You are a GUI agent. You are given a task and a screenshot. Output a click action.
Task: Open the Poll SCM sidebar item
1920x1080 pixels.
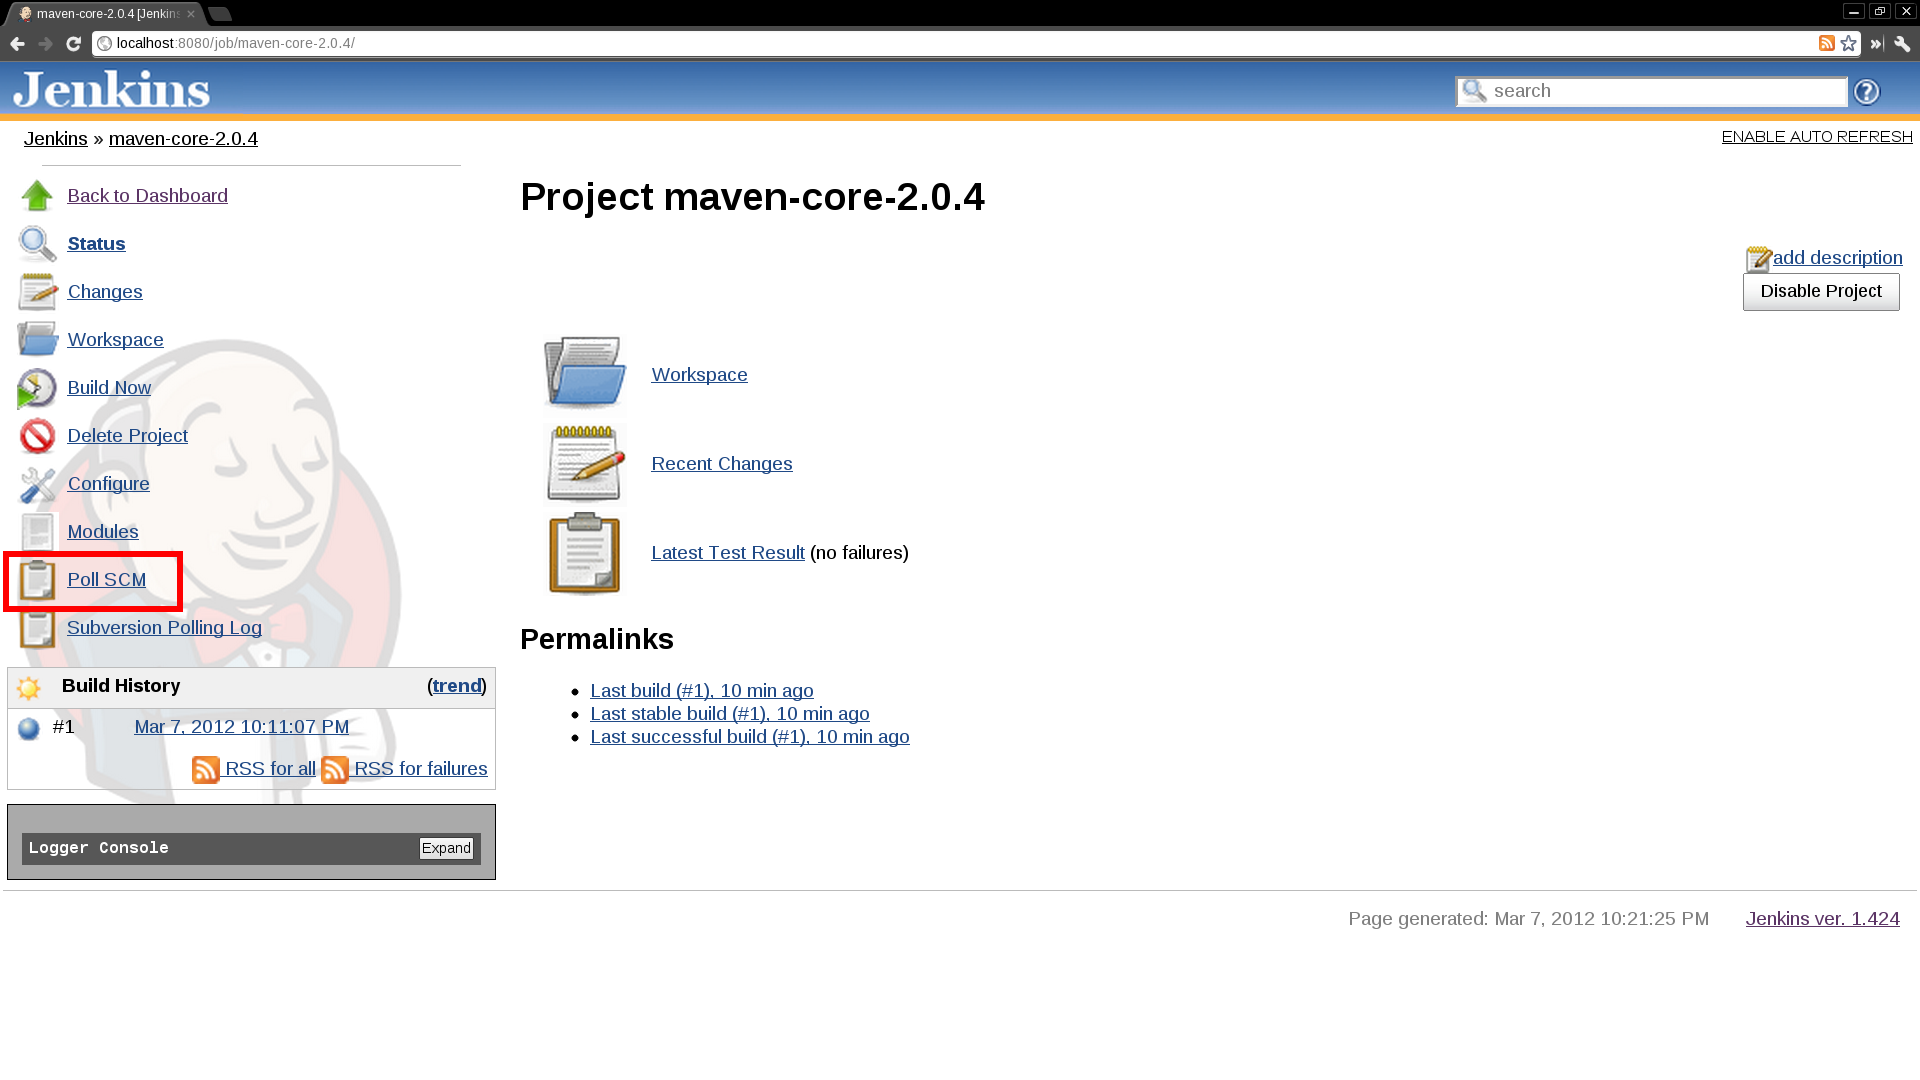pyautogui.click(x=106, y=580)
